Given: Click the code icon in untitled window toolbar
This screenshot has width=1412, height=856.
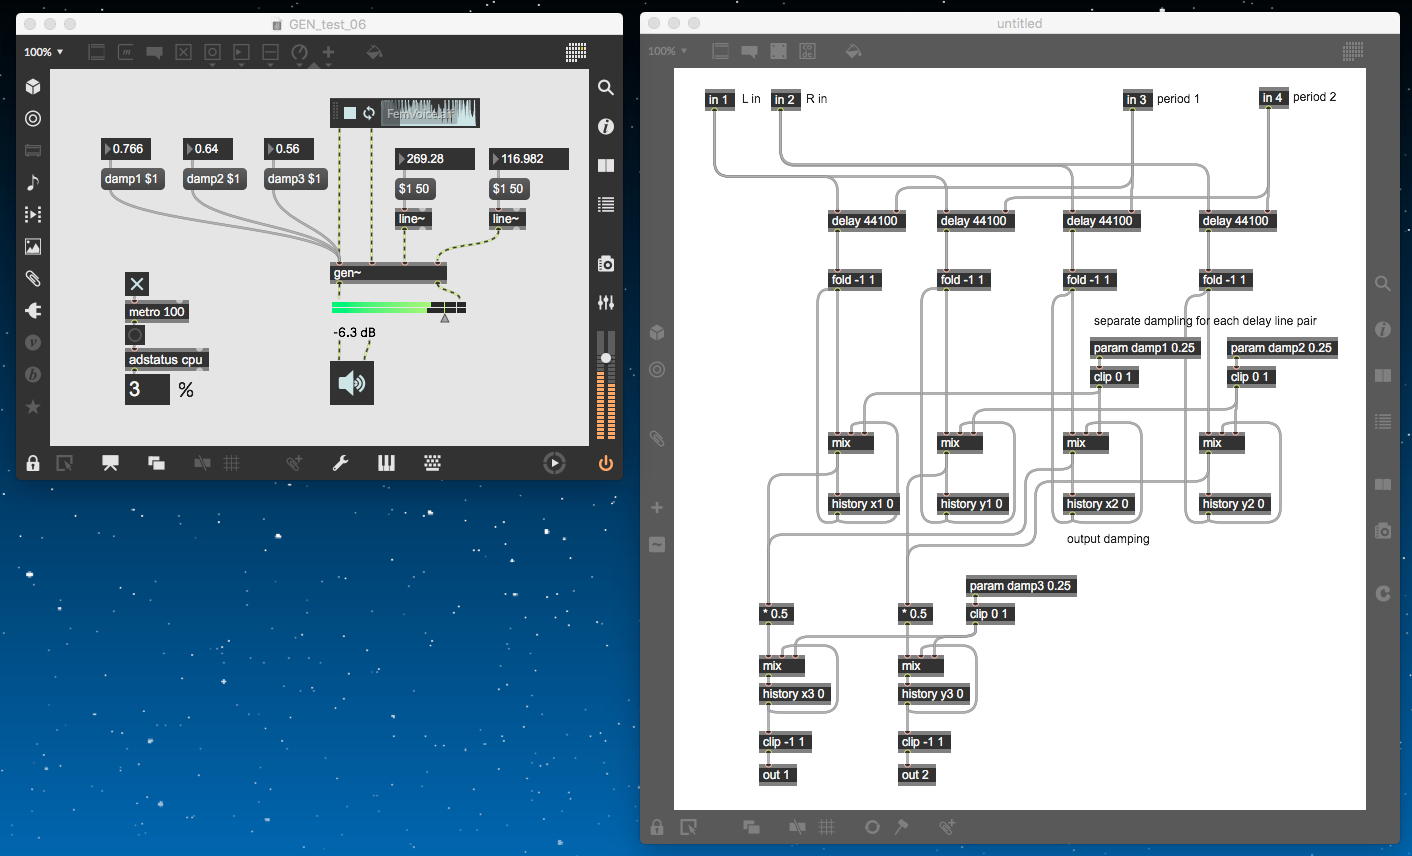Looking at the screenshot, I should [x=807, y=51].
